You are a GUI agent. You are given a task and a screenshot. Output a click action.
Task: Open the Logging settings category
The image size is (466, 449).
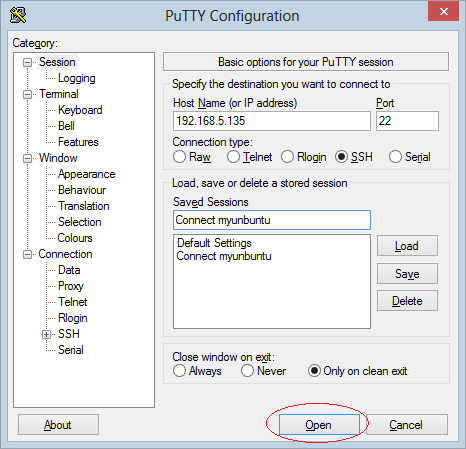pyautogui.click(x=77, y=78)
